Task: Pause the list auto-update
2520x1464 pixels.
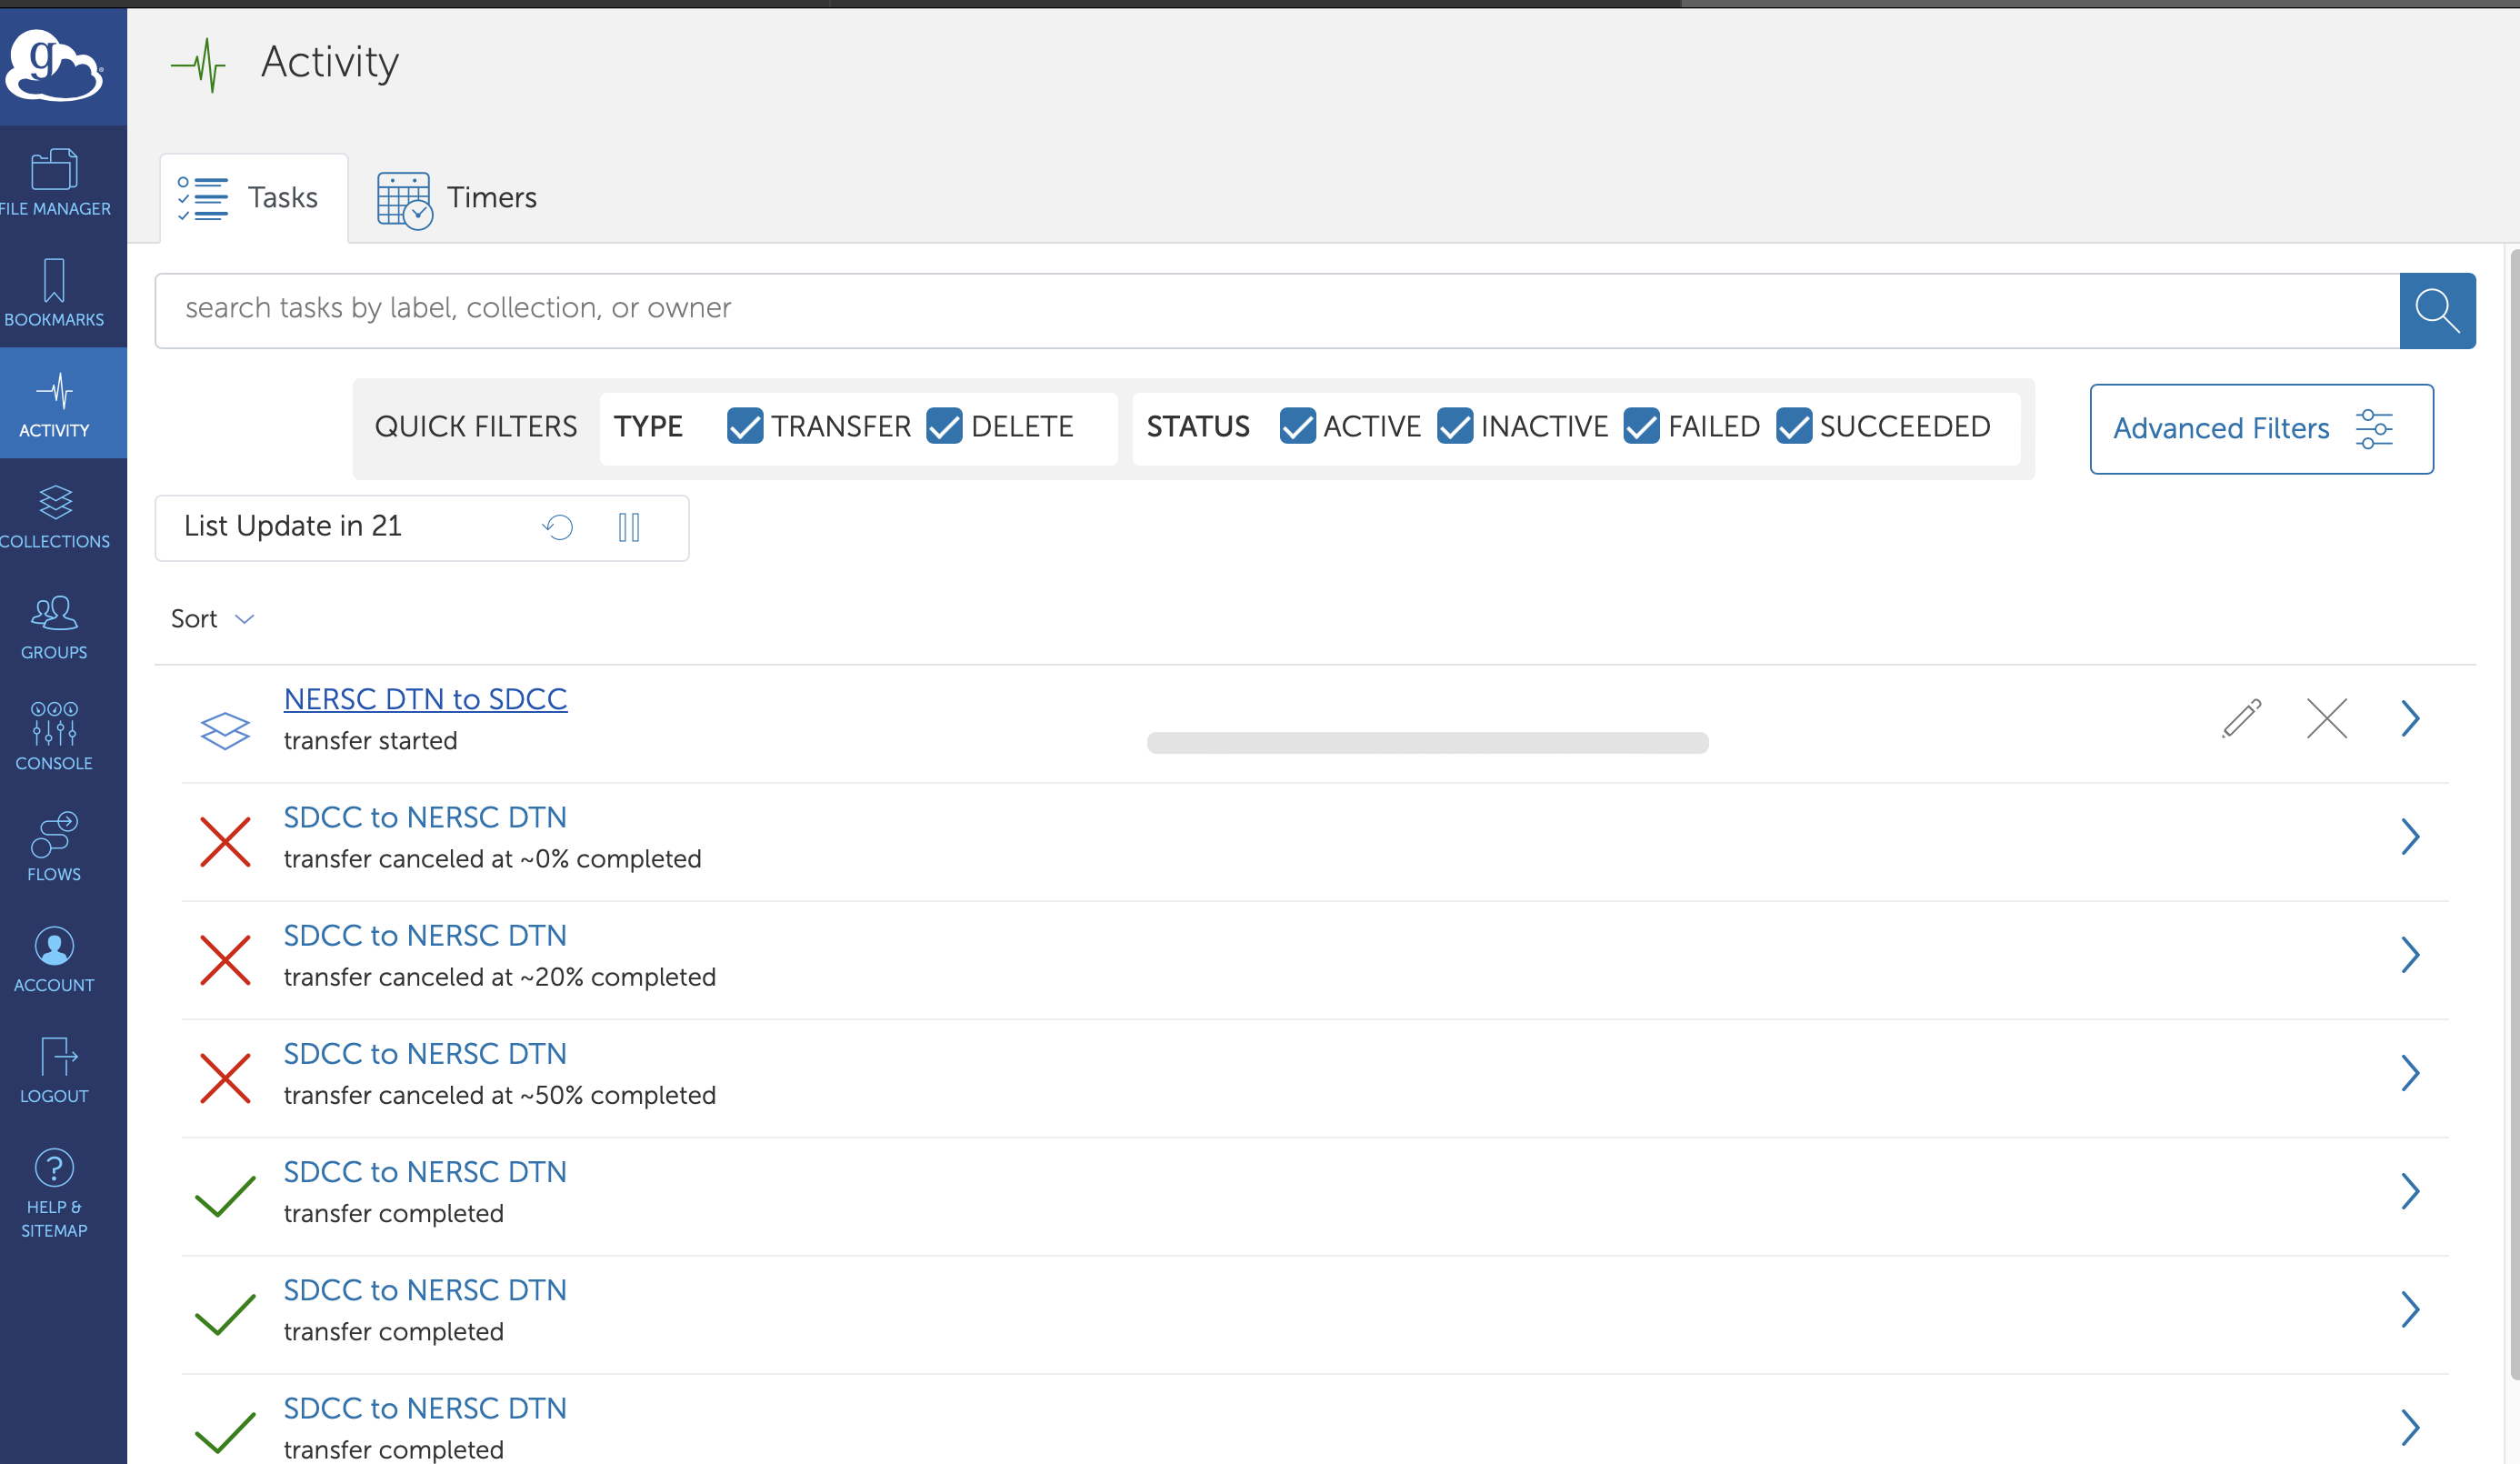Action: tap(629, 527)
